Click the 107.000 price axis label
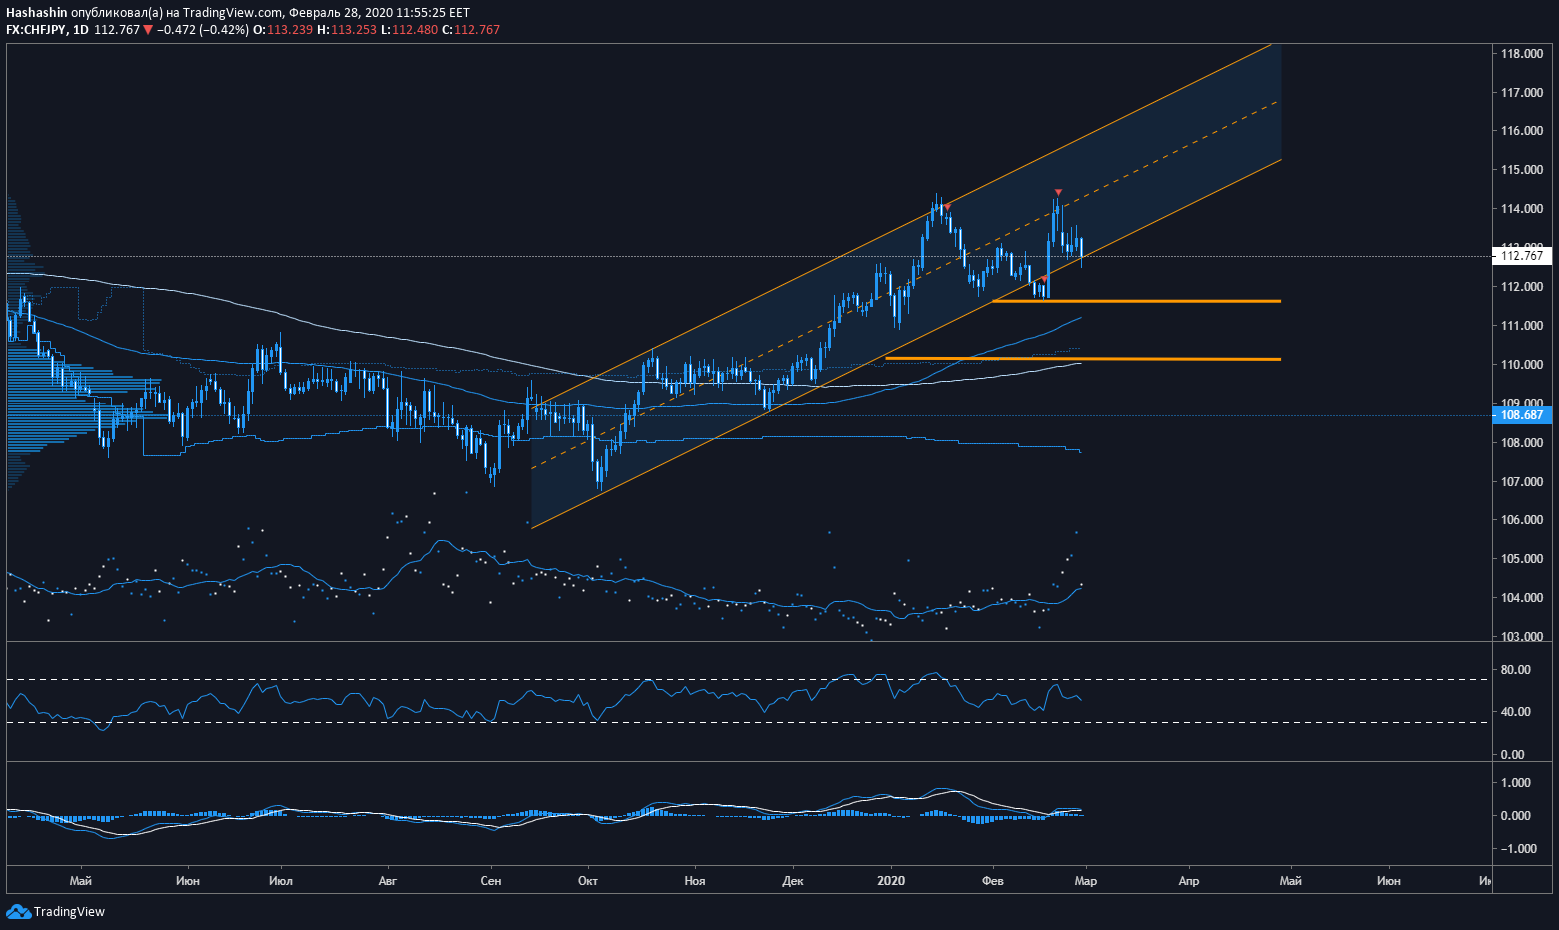 1521,482
